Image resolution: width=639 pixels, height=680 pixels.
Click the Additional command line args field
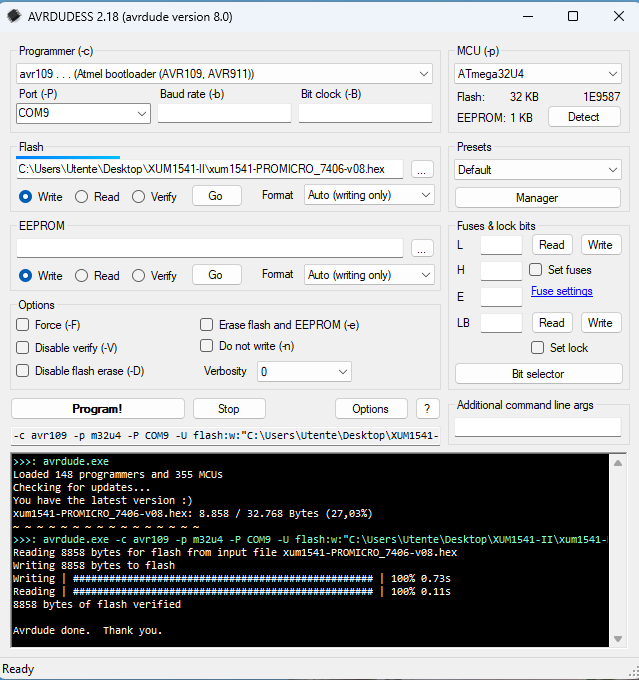(x=538, y=427)
